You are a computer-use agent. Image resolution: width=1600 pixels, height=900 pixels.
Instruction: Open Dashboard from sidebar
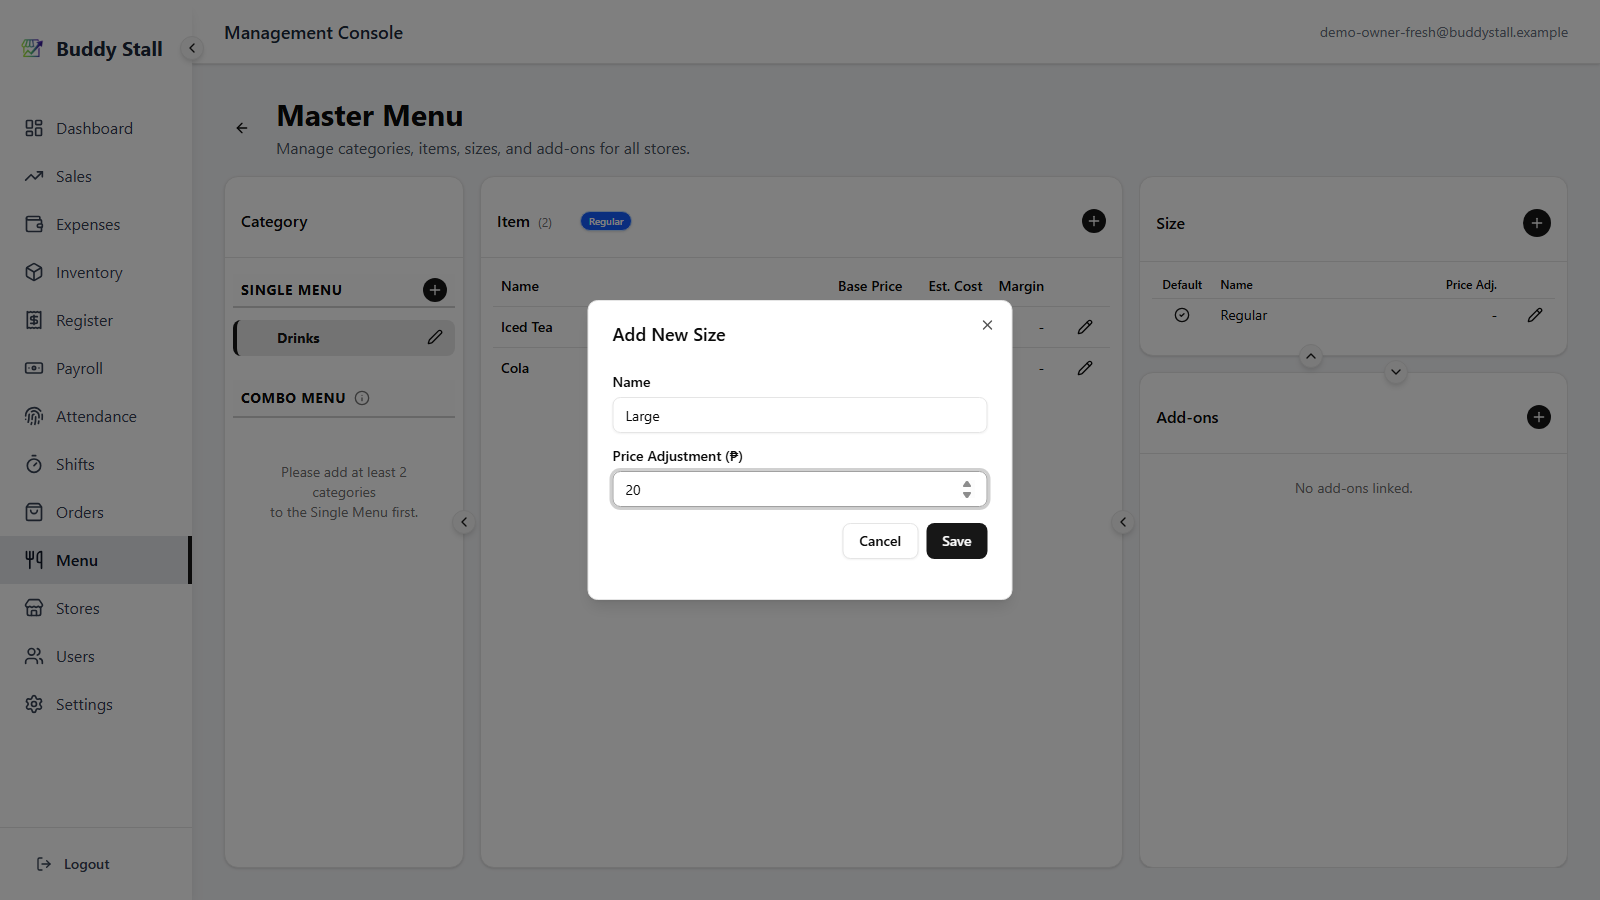[95, 128]
